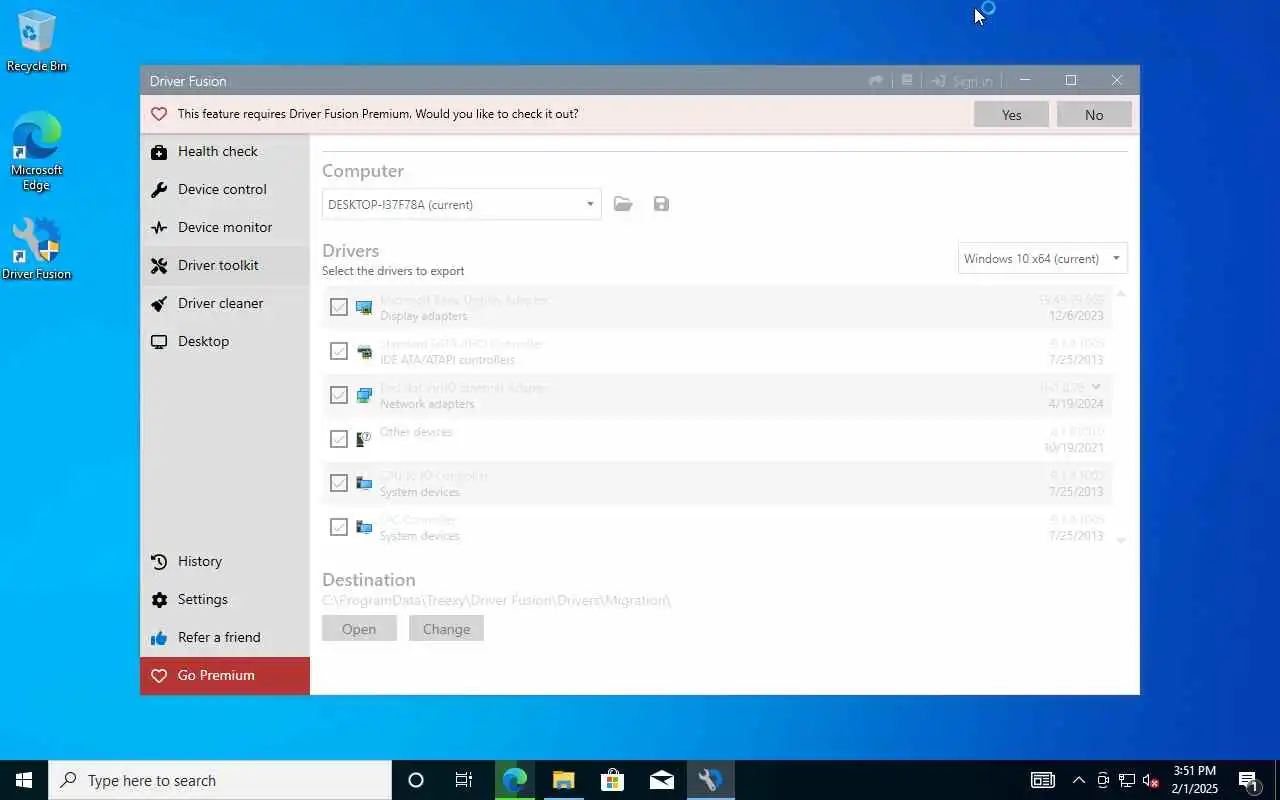Open the Recycle Bin desktop icon
The width and height of the screenshot is (1280, 800).
click(37, 41)
